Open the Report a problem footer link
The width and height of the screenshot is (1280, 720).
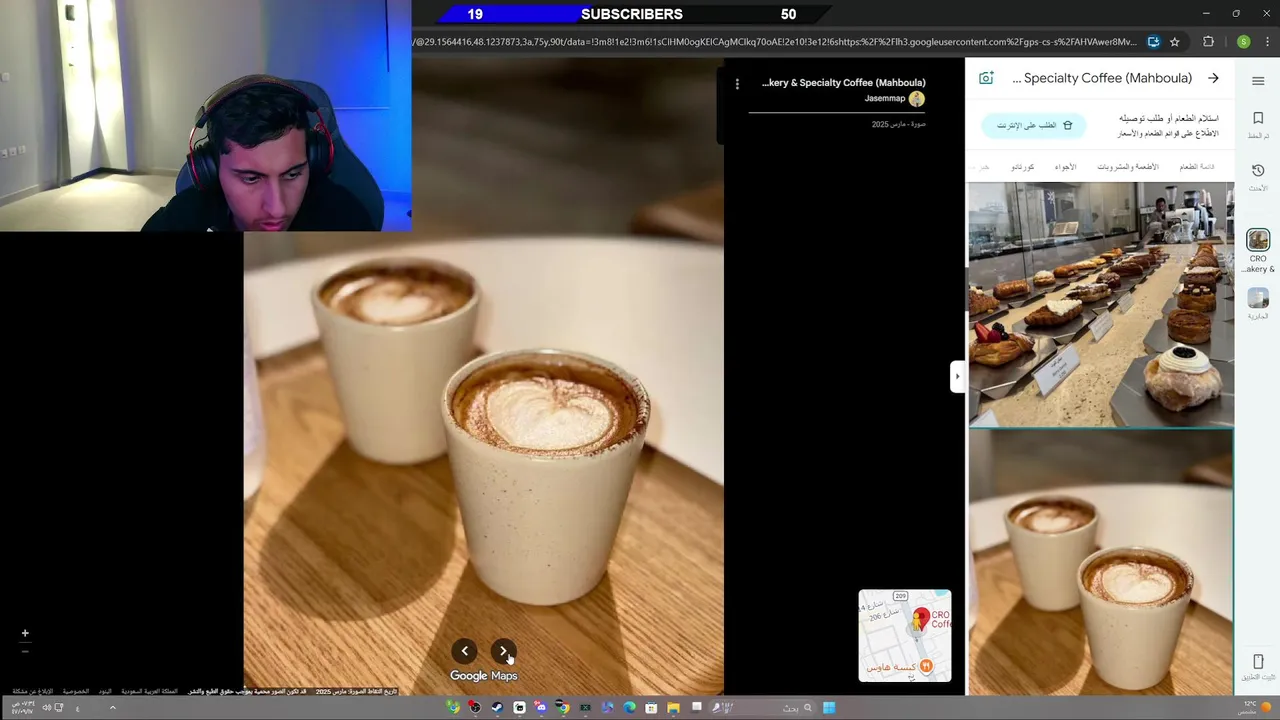pyautogui.click(x=32, y=691)
